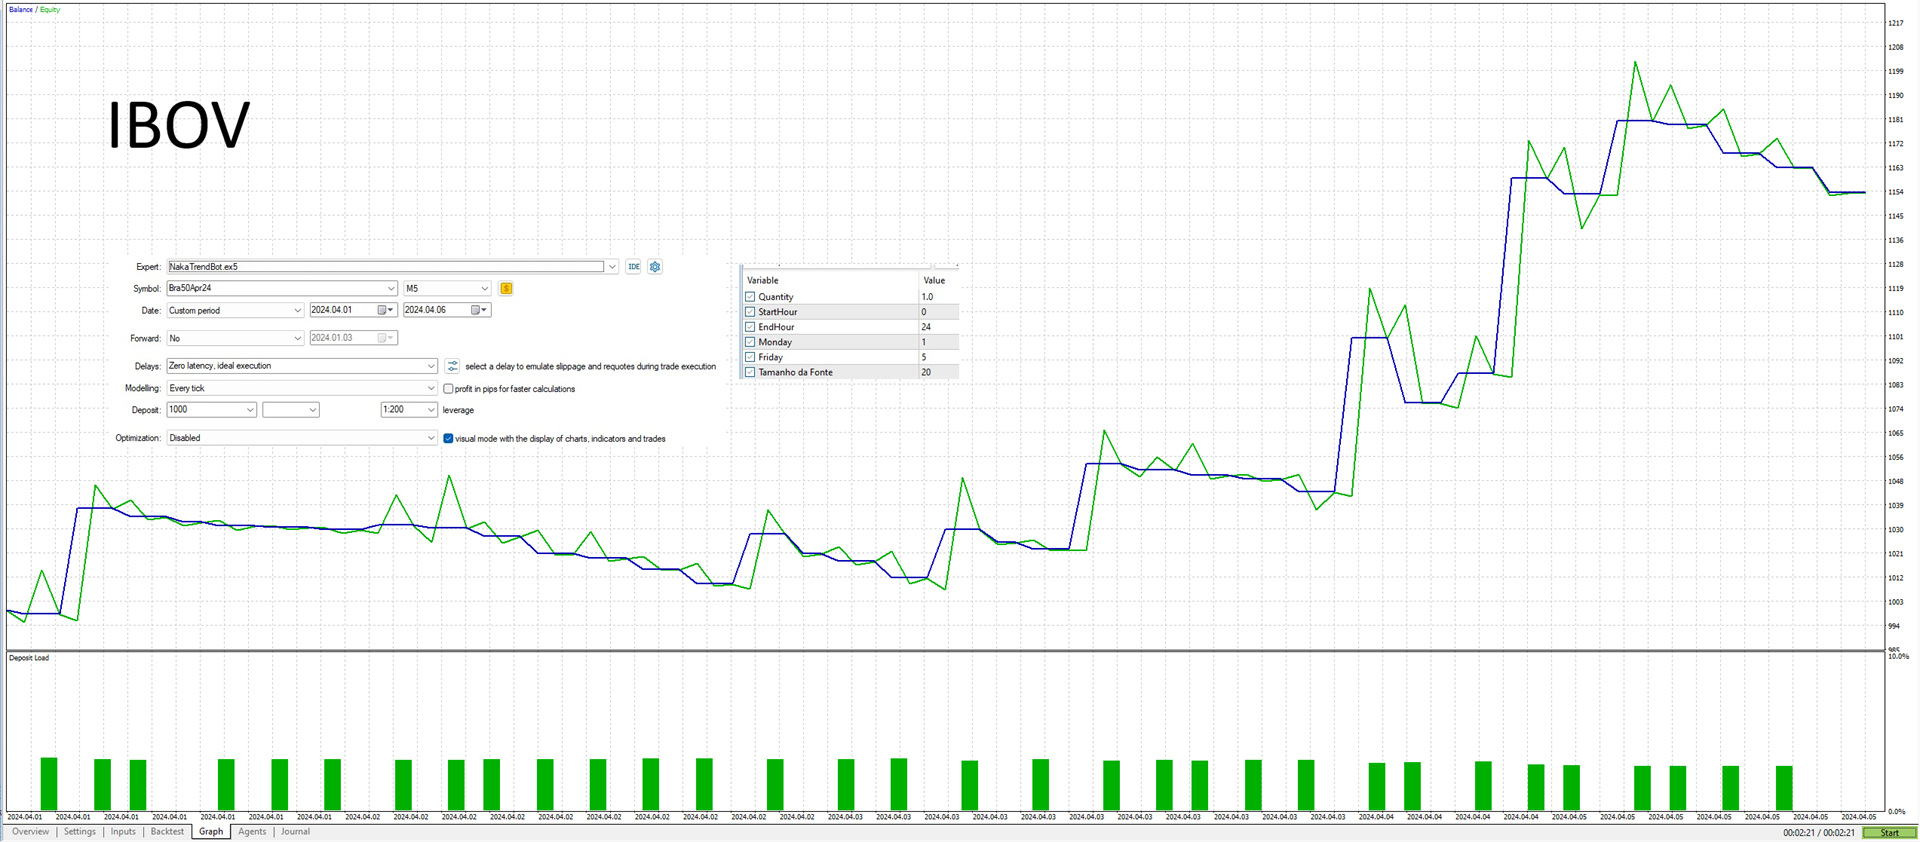Switch to the Backtest tab
Viewport: 1920px width, 842px height.
click(x=167, y=832)
